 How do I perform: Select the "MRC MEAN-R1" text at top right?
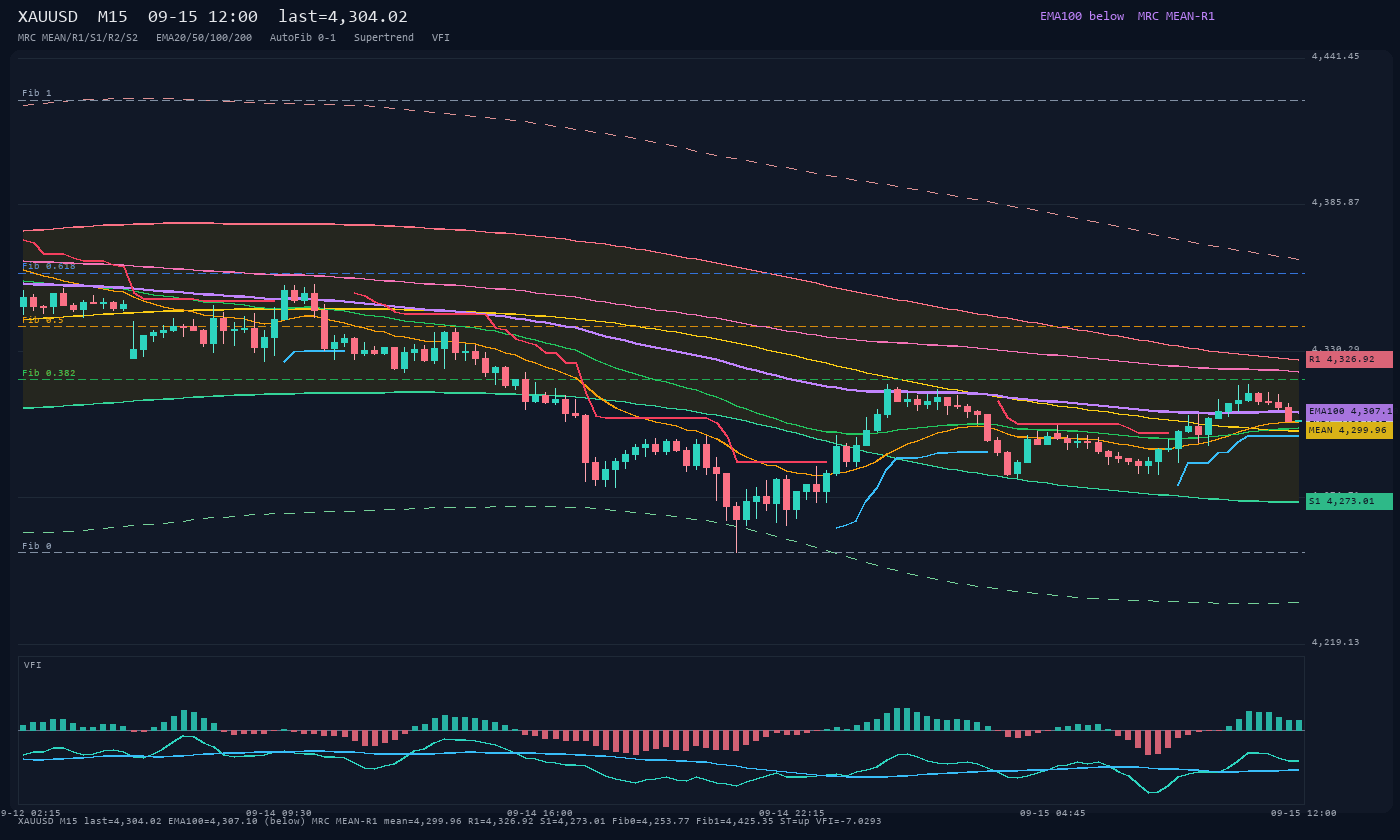click(1176, 16)
